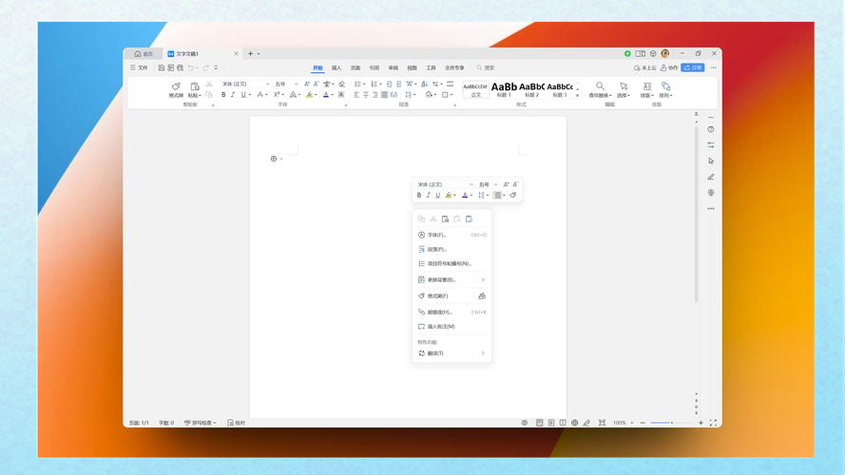Image resolution: width=845 pixels, height=475 pixels.
Task: Expand the styles gallery arrow
Action: 577,95
